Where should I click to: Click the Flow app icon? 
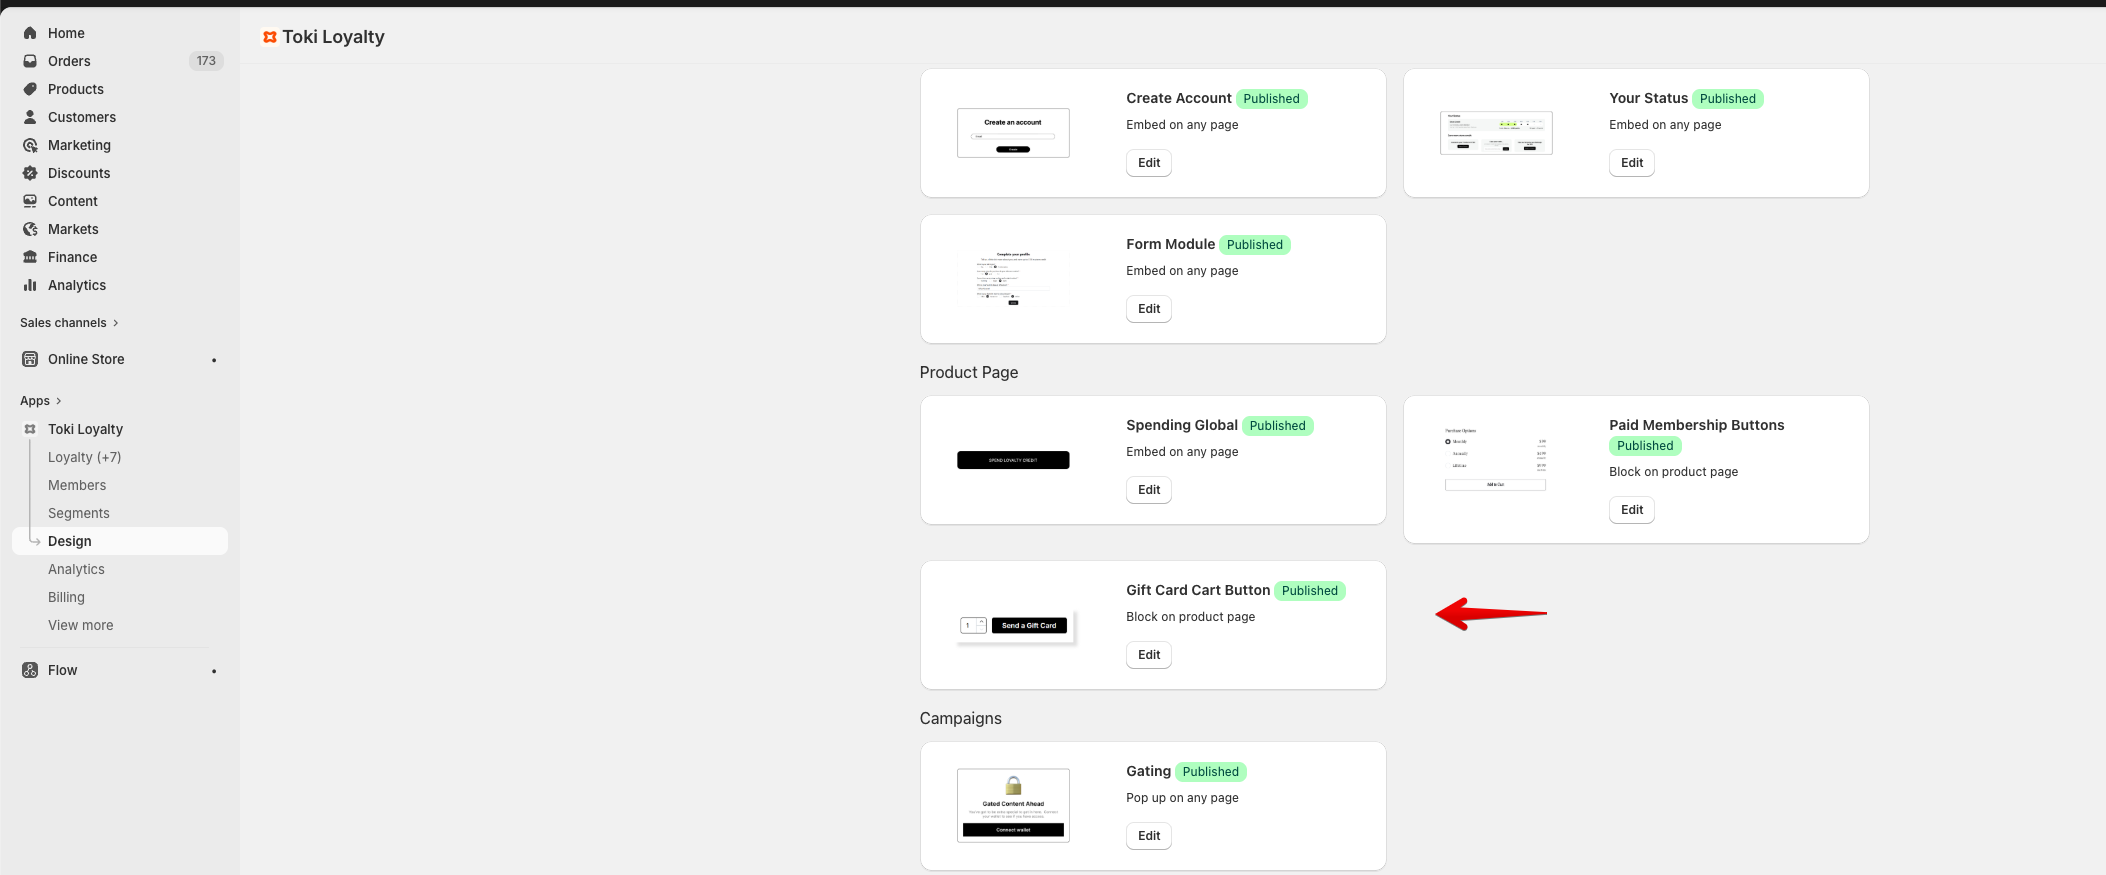pos(30,670)
